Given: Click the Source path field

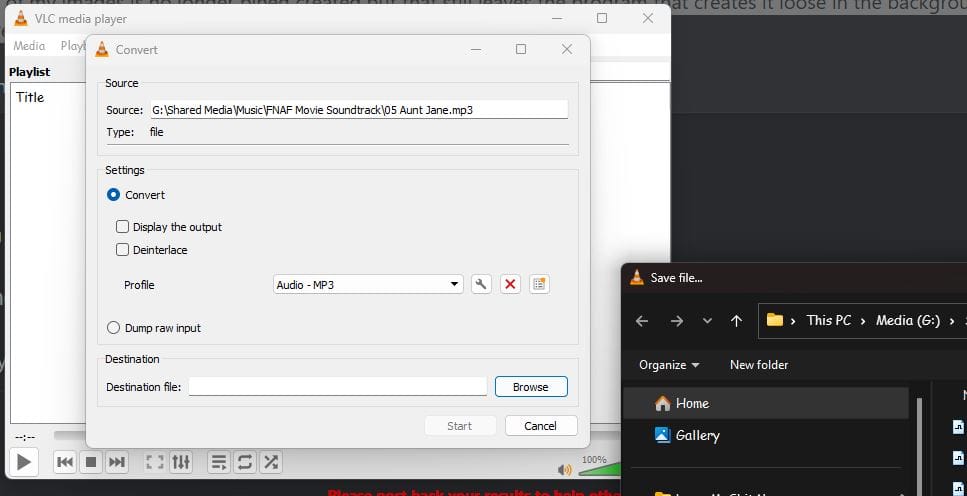Looking at the screenshot, I should coord(358,110).
